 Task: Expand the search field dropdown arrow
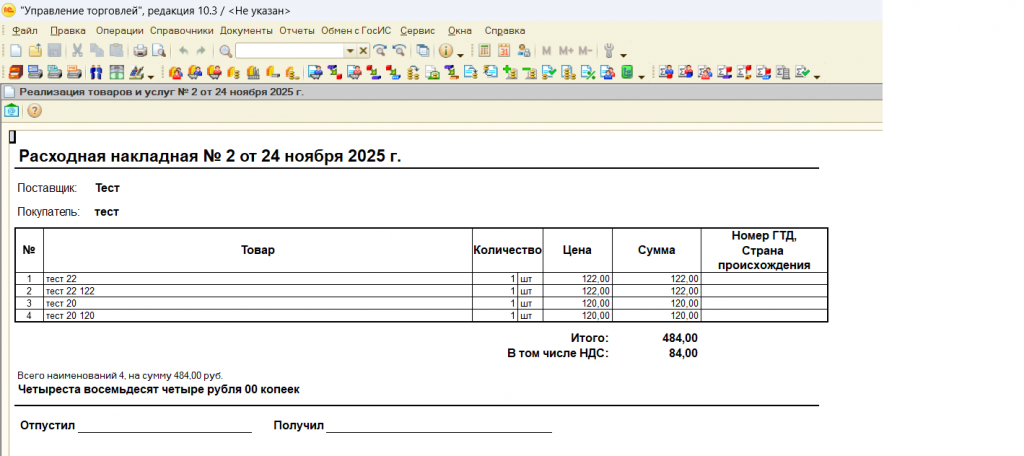tap(349, 51)
